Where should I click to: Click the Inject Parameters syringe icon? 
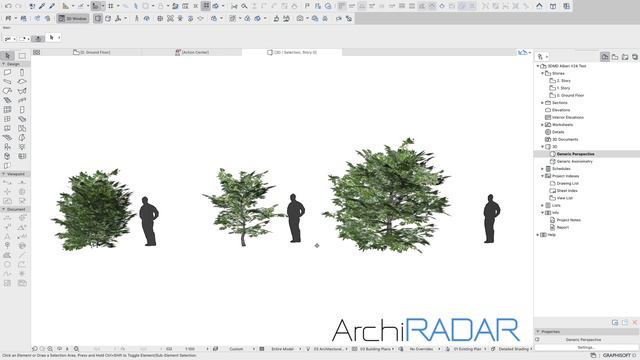pyautogui.click(x=52, y=6)
